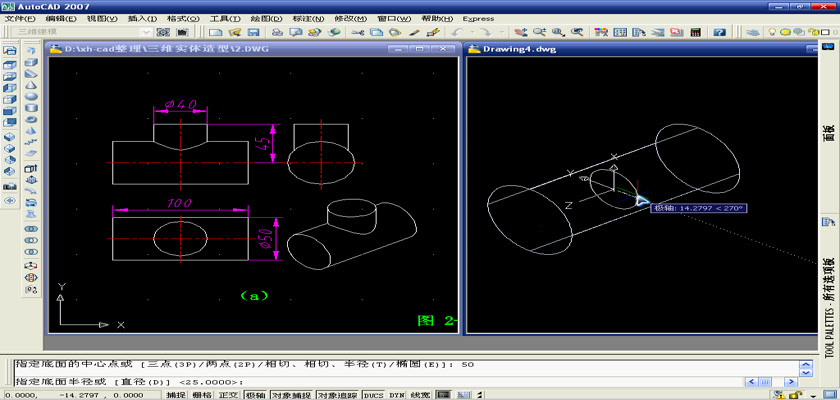Toggle the 对象捕捉 object snap button
This screenshot has height=400, width=840.
(x=290, y=395)
